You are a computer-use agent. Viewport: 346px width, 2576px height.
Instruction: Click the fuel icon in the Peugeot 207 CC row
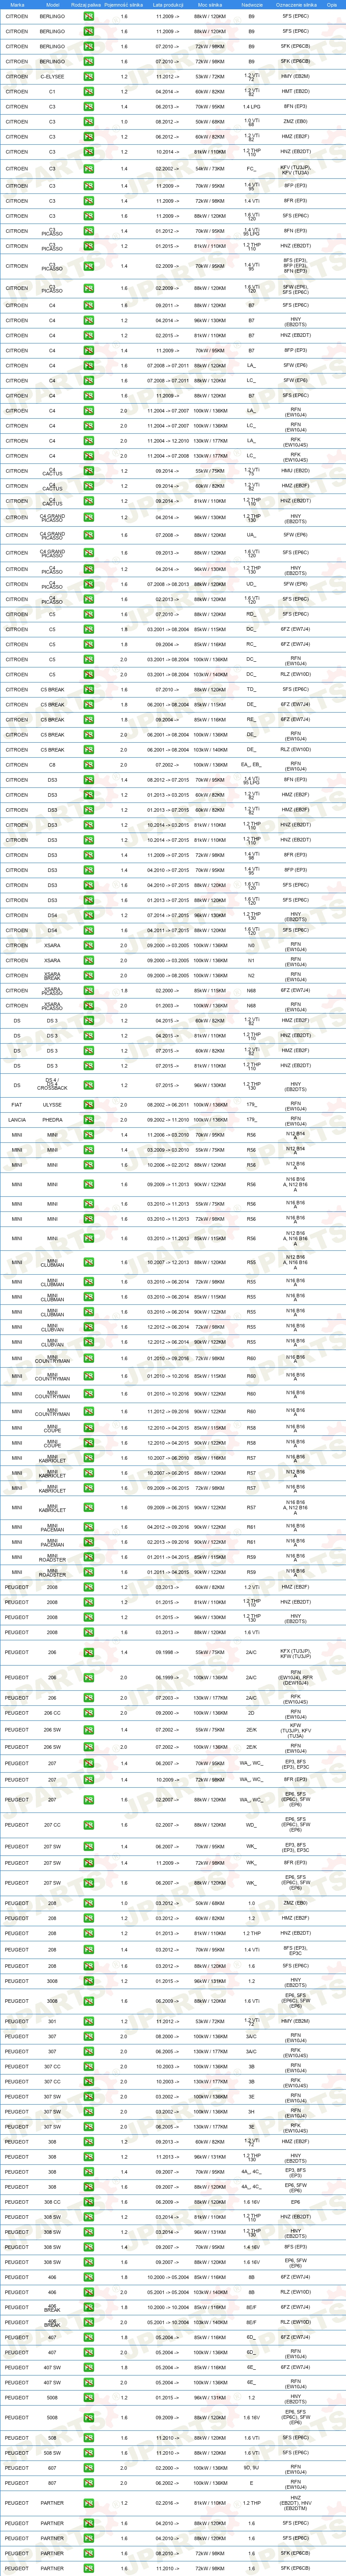point(88,1825)
